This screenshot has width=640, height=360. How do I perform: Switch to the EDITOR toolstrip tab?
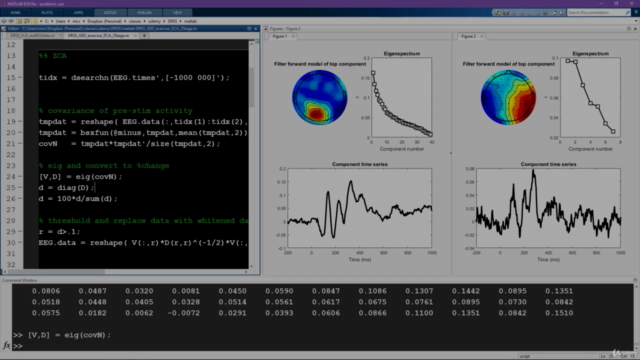[x=110, y=13]
